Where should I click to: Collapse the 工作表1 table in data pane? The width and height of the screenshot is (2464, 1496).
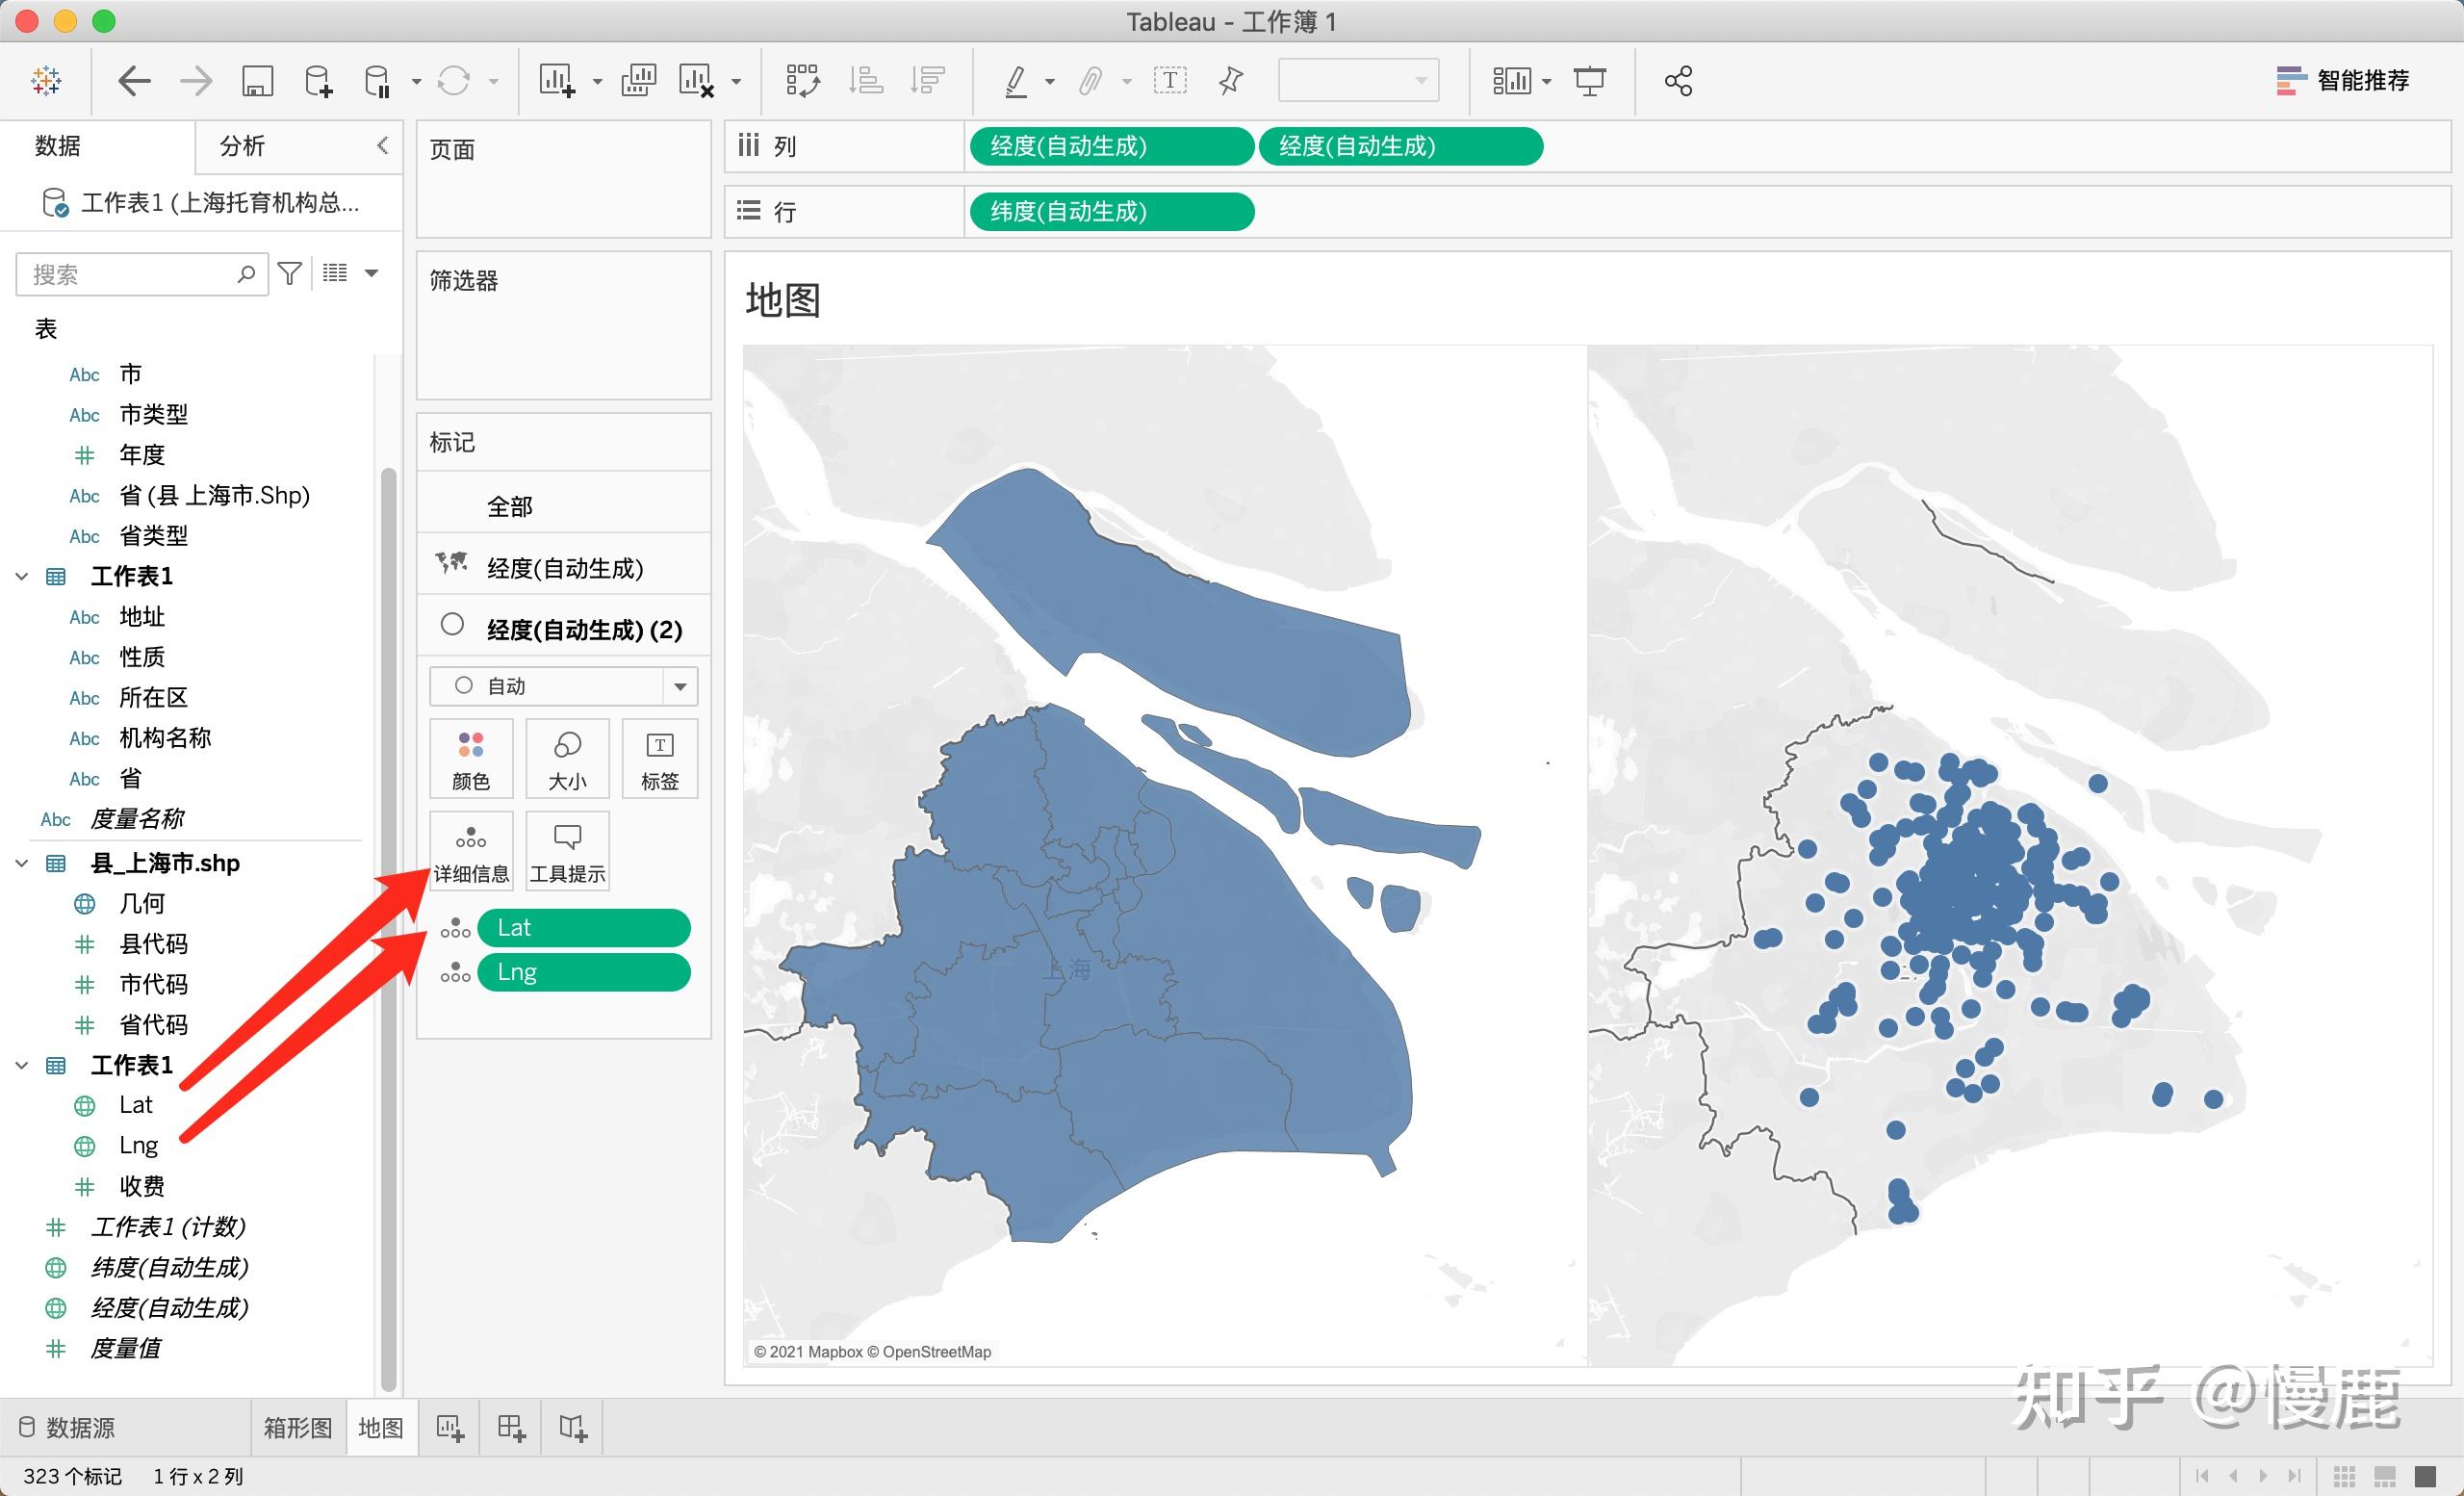(22, 1065)
